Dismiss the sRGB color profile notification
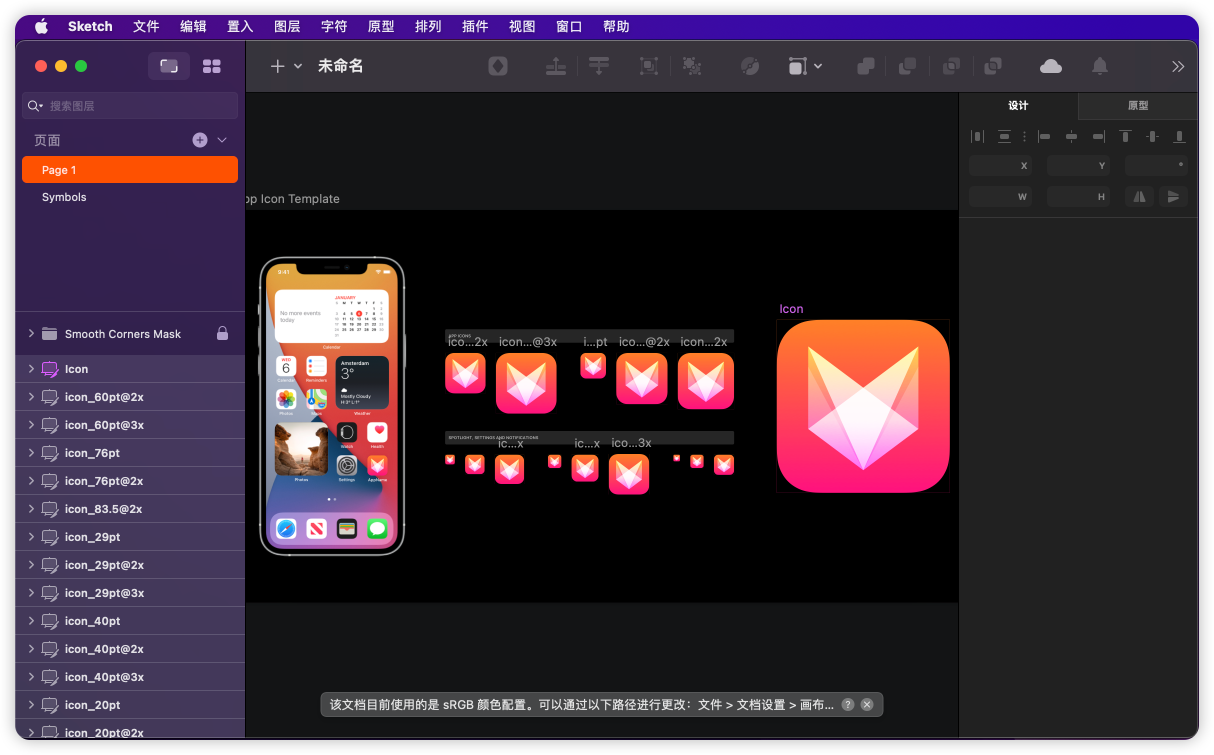Viewport: 1214px width, 755px height. pos(867,704)
